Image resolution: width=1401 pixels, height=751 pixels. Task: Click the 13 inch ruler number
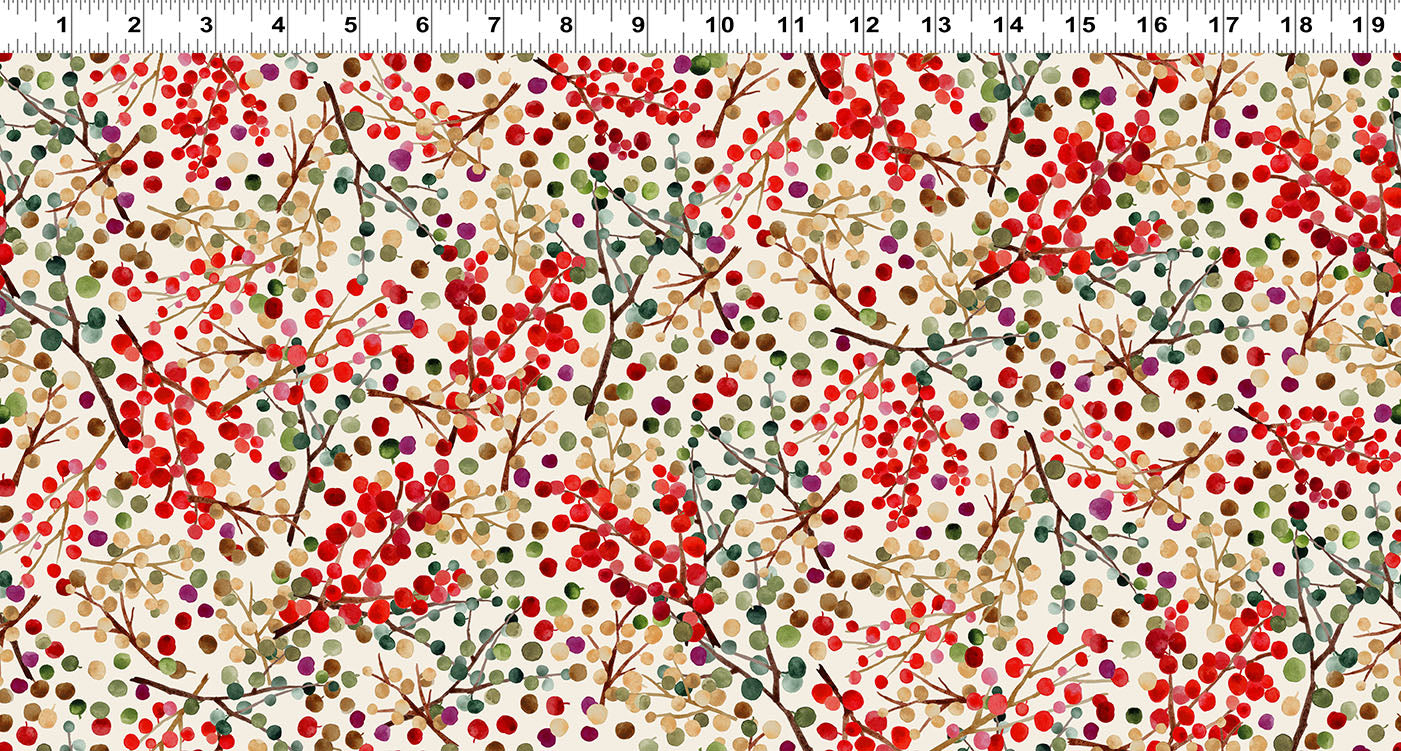[936, 24]
